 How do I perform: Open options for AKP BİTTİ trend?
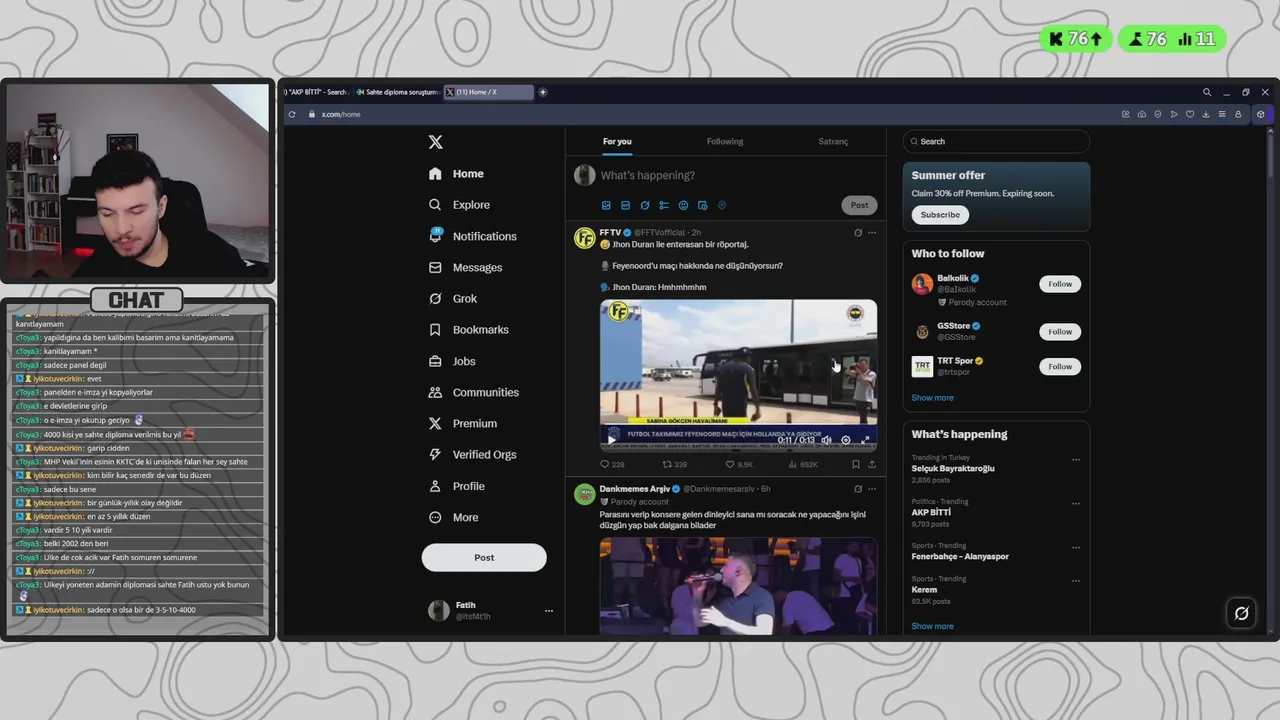(x=1076, y=503)
